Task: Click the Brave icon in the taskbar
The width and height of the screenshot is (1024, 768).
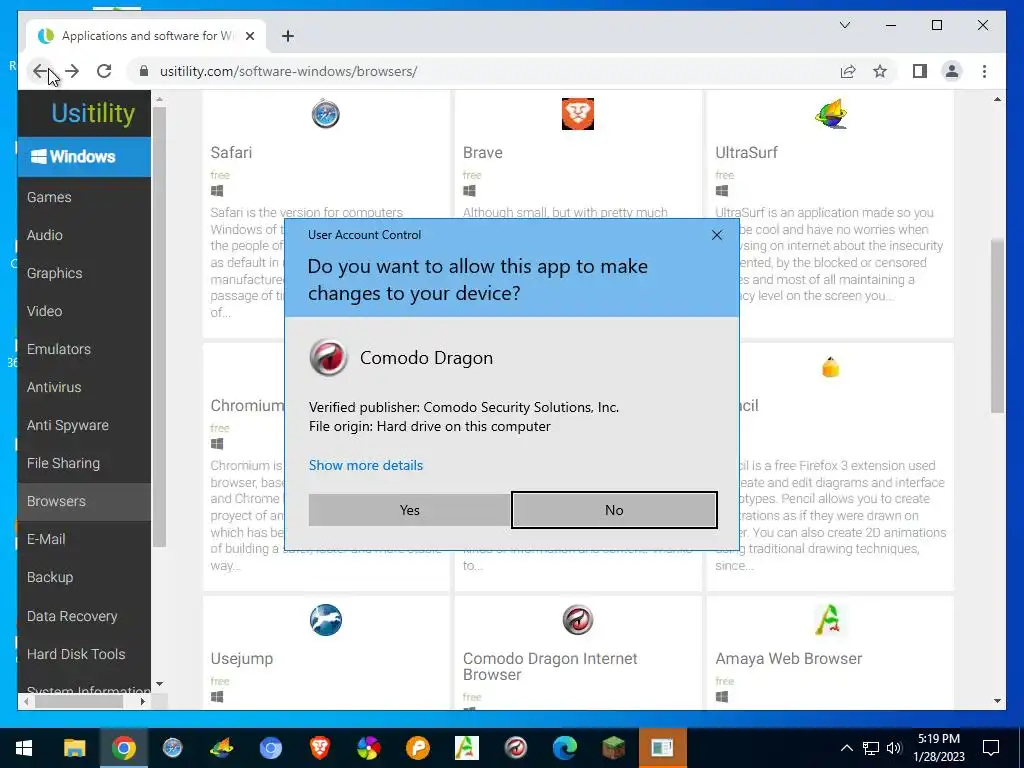Action: pyautogui.click(x=319, y=748)
